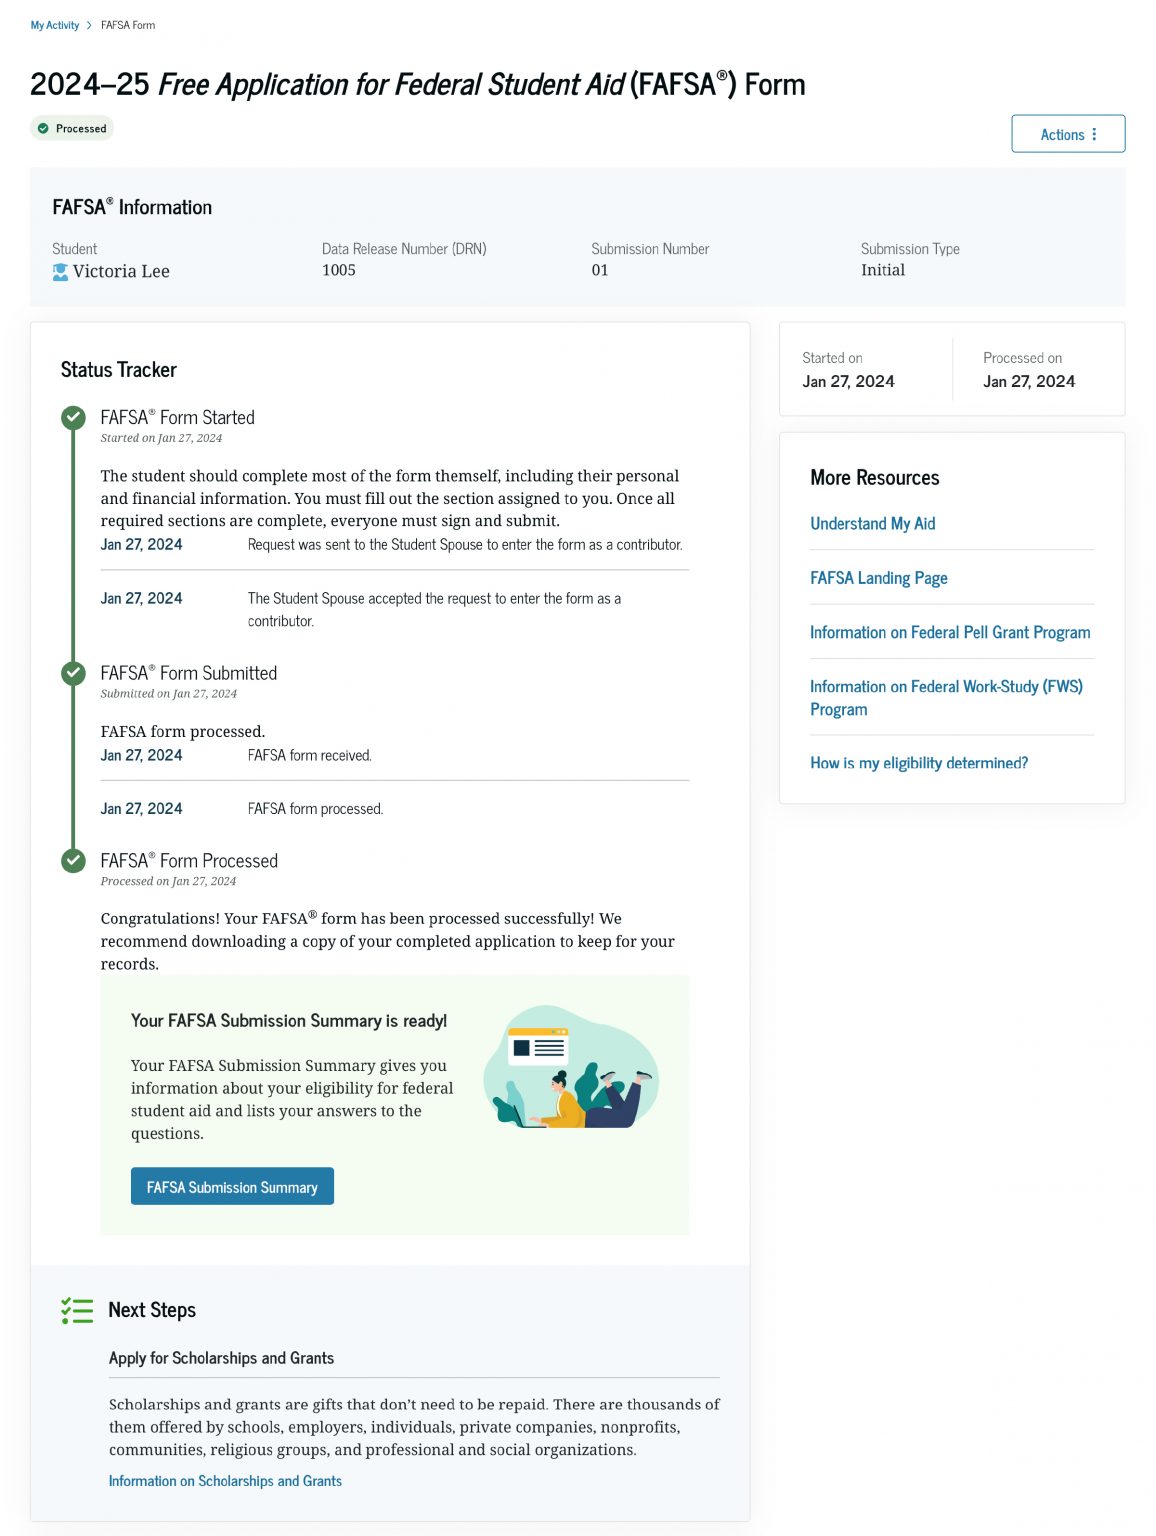Open How is my eligibility determined page
1156x1536 pixels.
[x=919, y=762]
